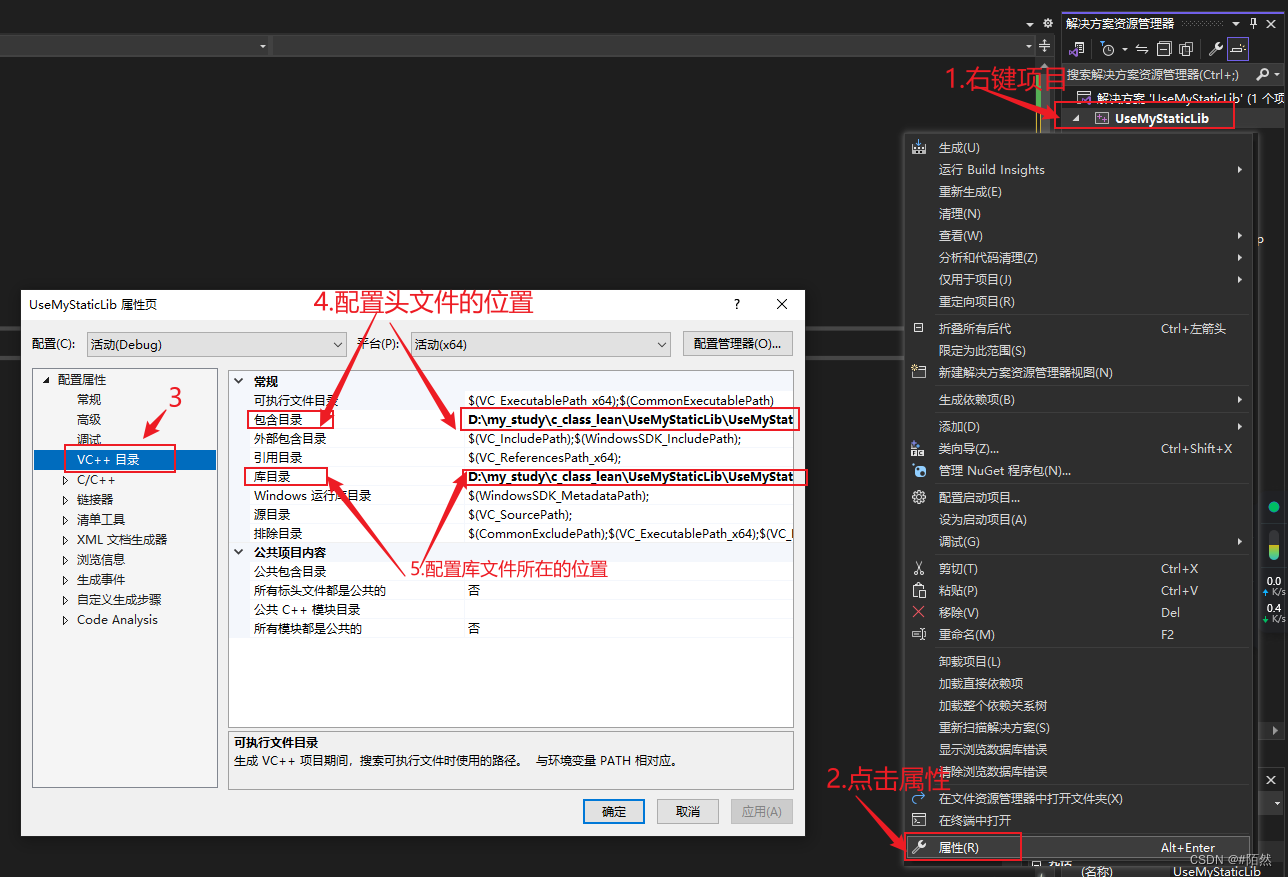Viewport: 1288px width, 877px height.
Task: Click the Solution Explorer switch views icon
Action: [x=1077, y=49]
